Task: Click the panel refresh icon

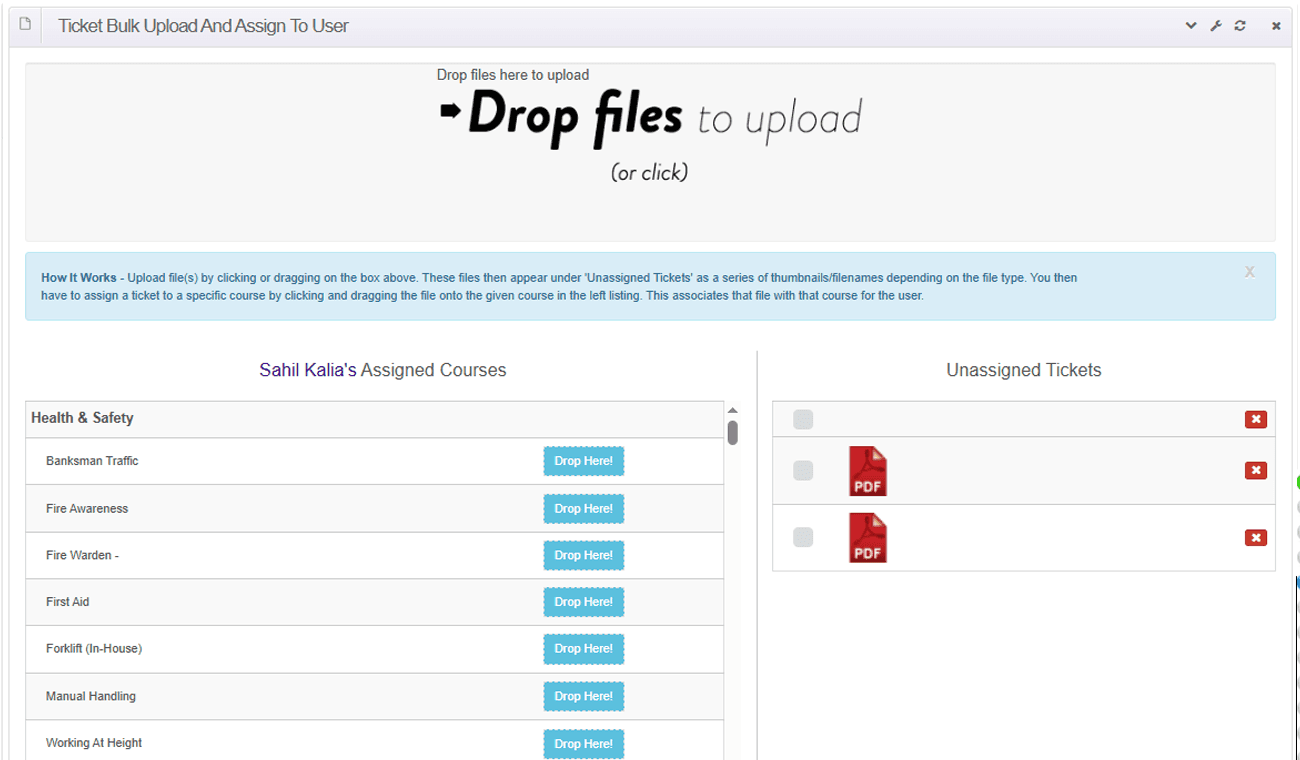Action: (1240, 26)
